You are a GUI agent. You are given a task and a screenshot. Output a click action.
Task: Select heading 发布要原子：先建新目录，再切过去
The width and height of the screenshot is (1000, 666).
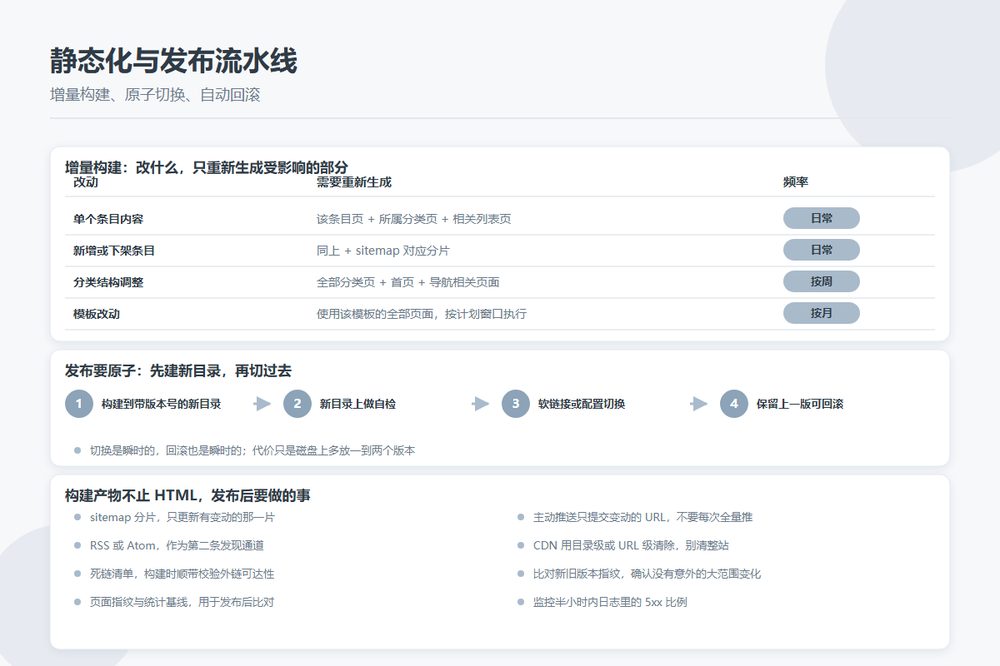tap(178, 371)
